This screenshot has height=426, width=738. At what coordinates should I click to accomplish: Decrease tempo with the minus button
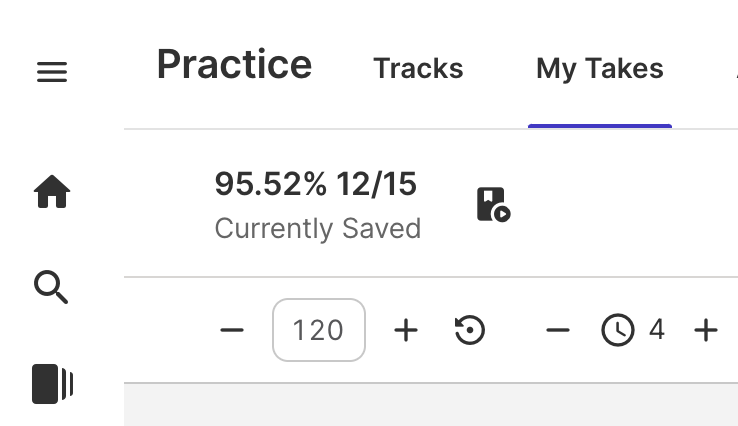pos(232,330)
